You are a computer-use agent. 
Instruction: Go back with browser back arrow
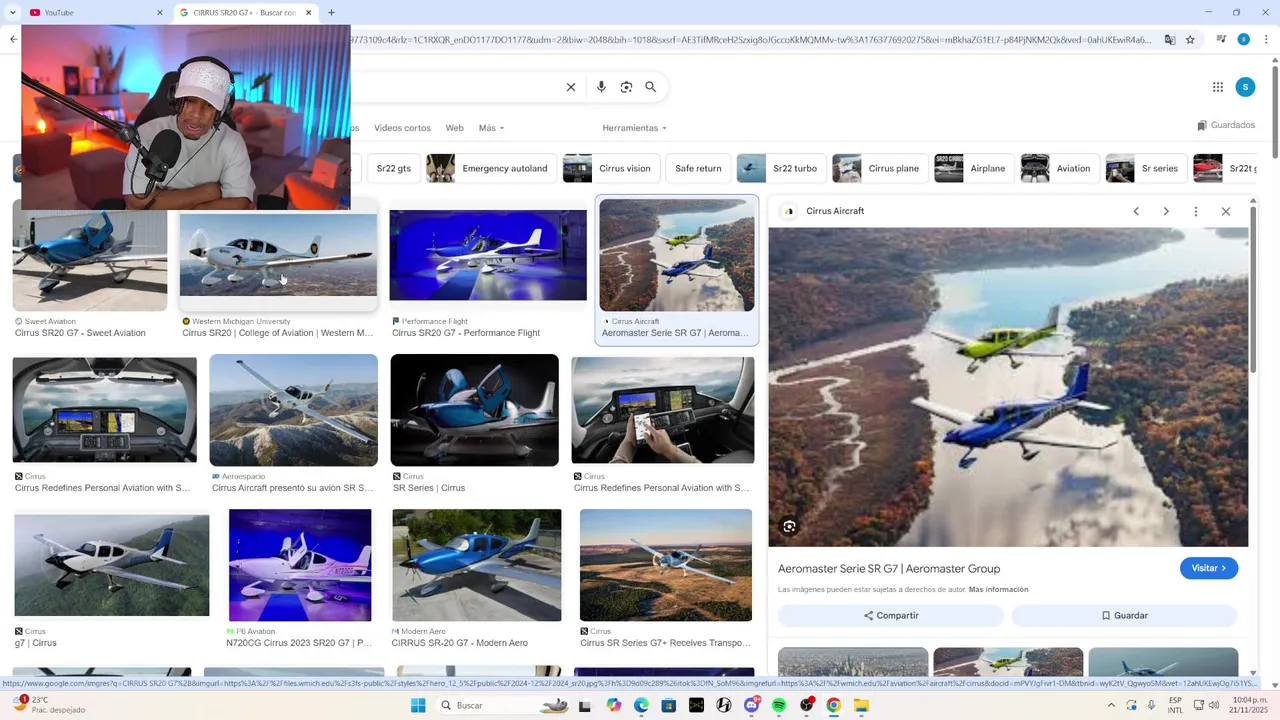pos(13,40)
